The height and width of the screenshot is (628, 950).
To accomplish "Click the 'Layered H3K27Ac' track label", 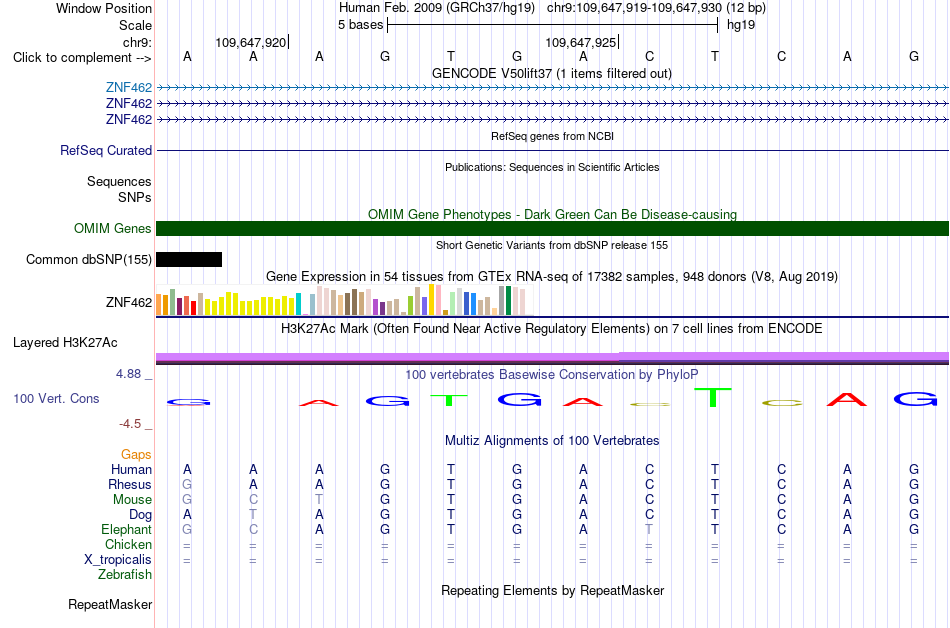I will [x=65, y=343].
